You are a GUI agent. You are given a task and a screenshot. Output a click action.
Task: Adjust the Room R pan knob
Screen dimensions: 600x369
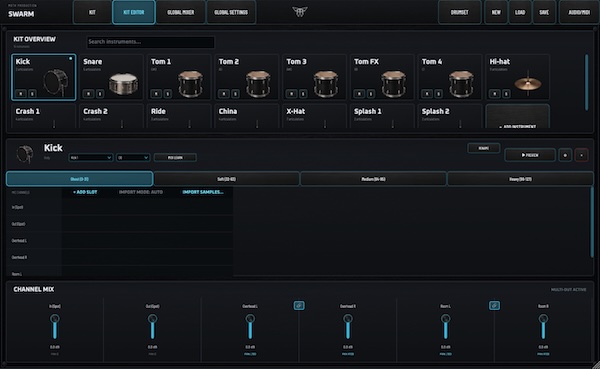[x=543, y=318]
